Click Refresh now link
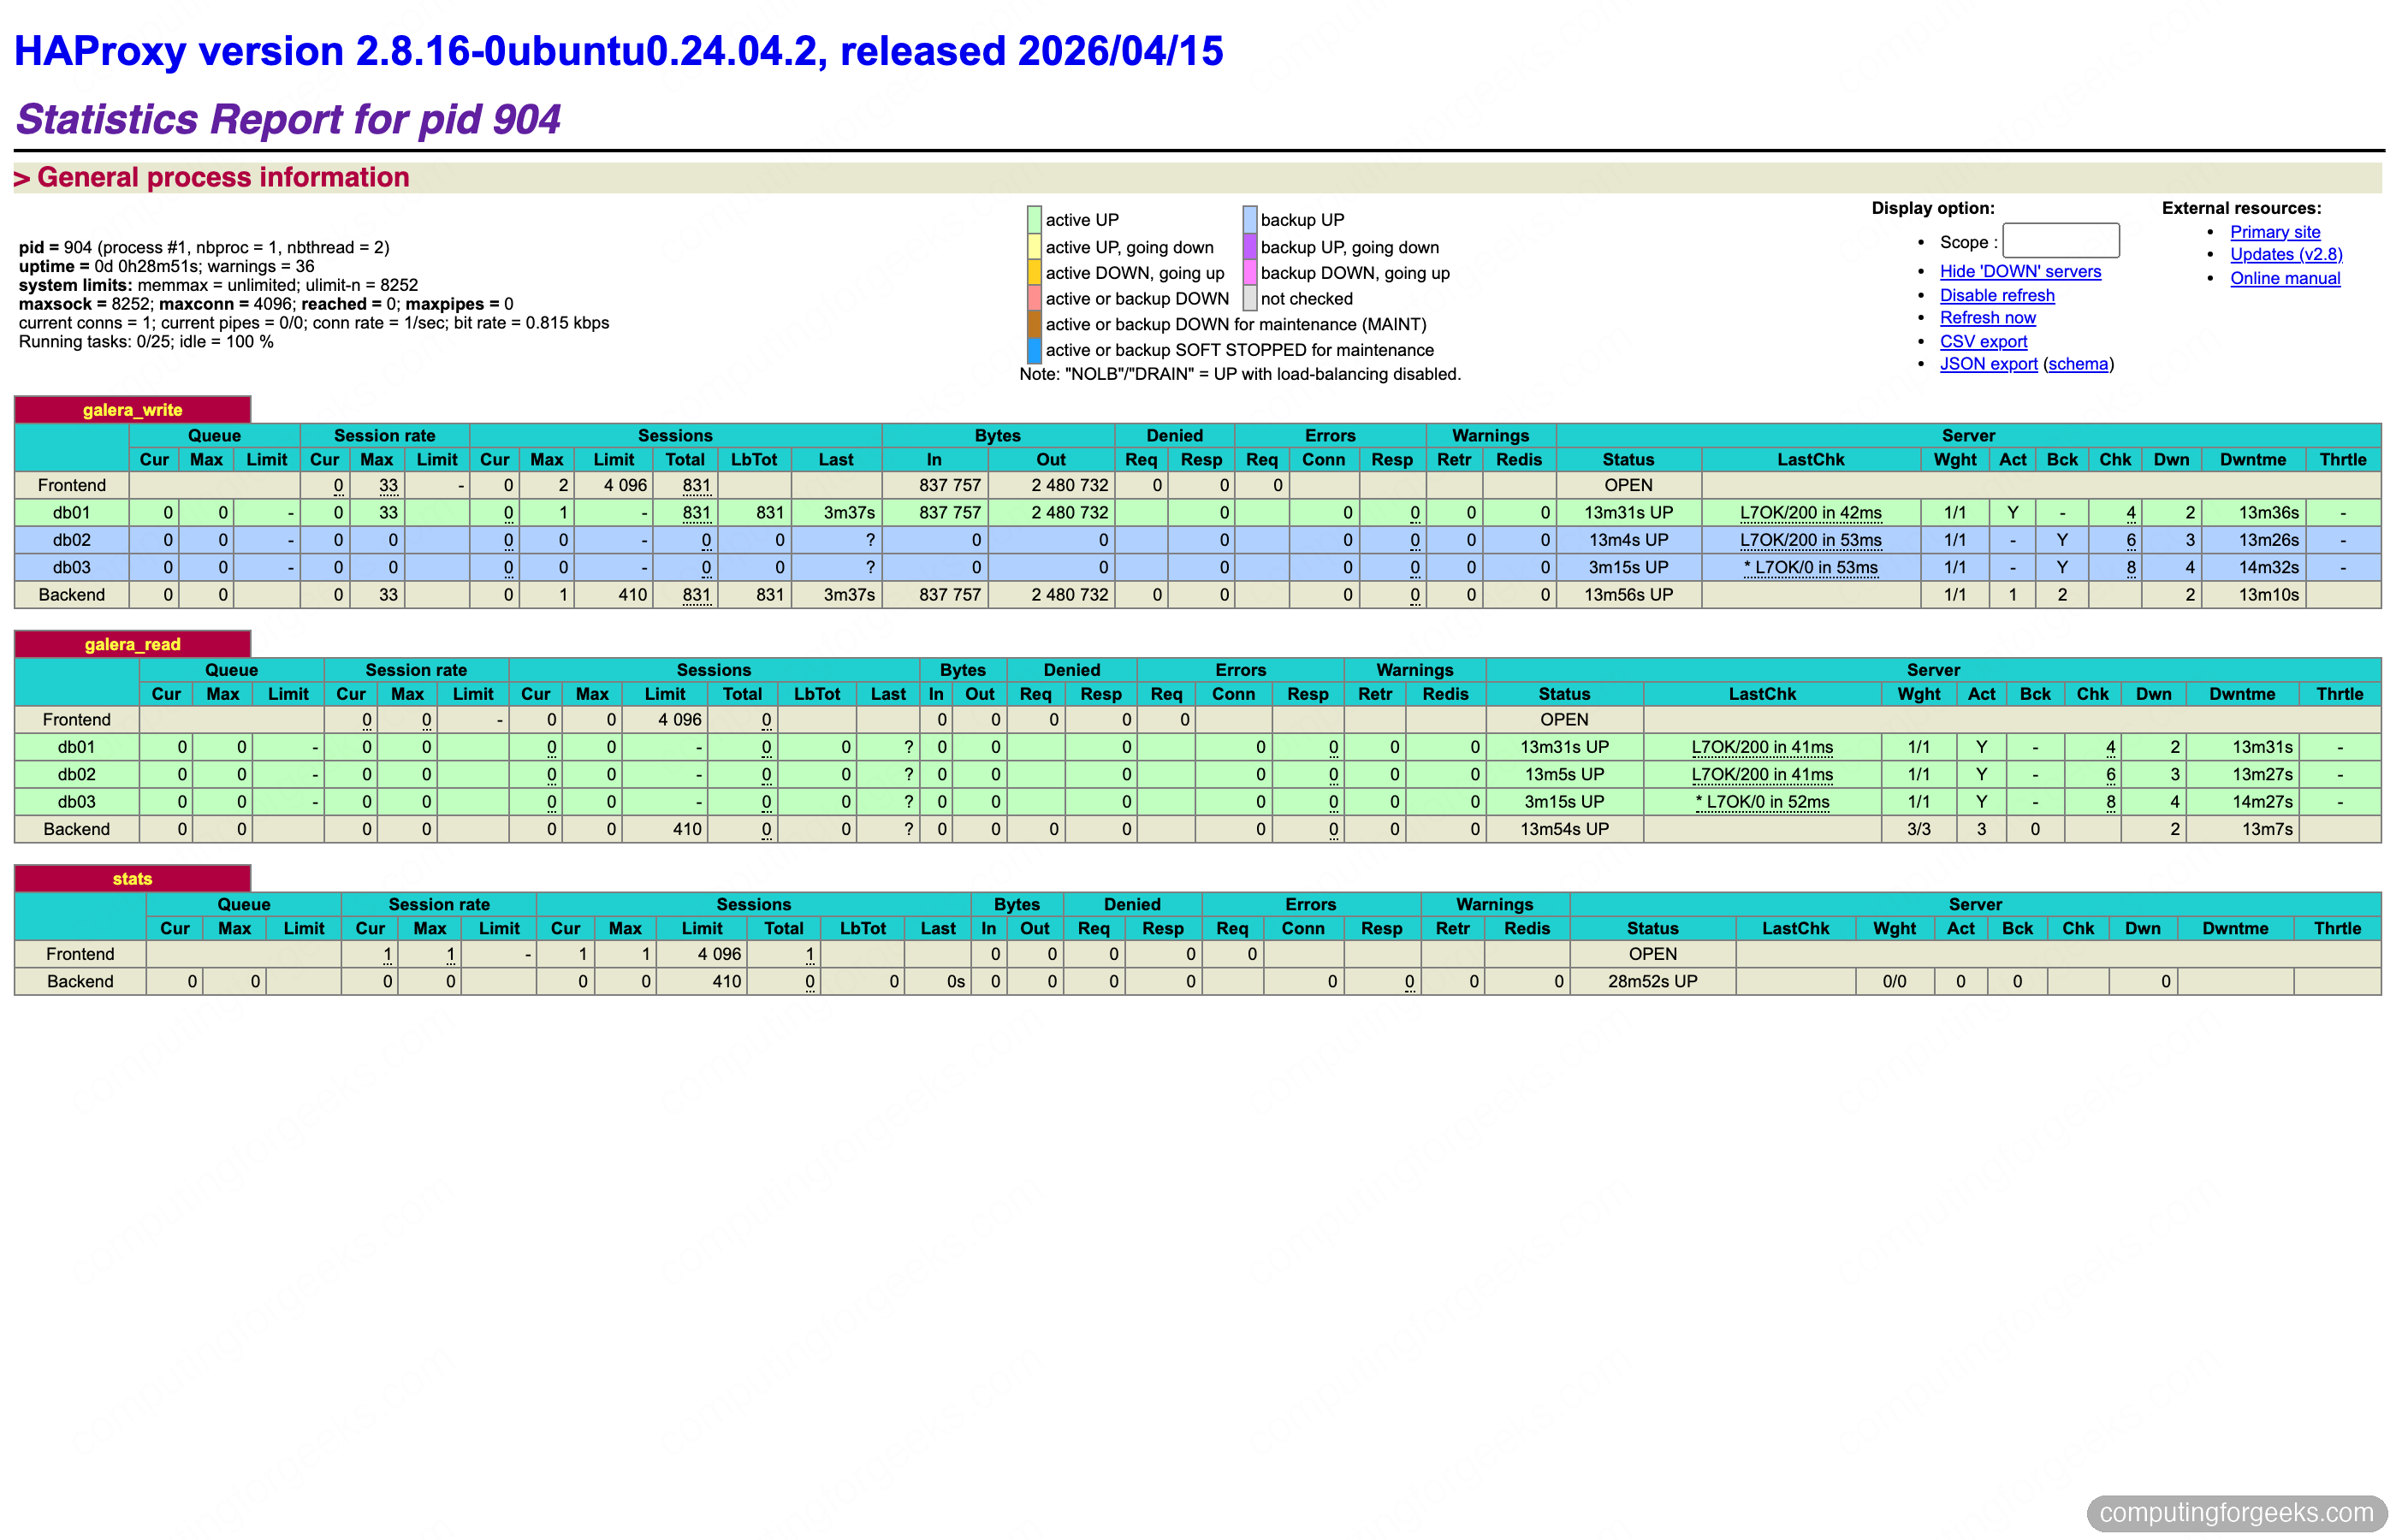This screenshot has width=2396, height=1540. click(1987, 318)
